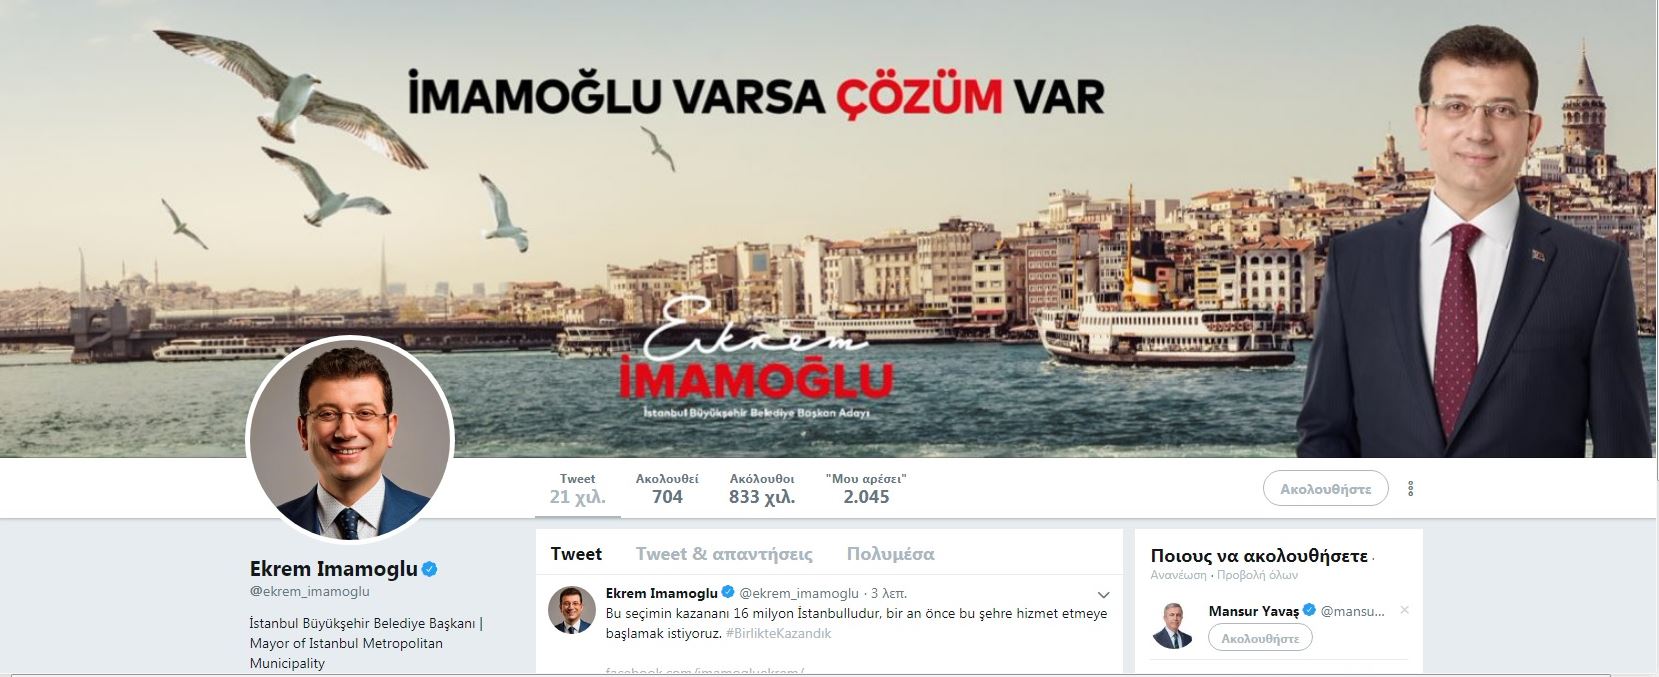This screenshot has height=677, width=1659.
Task: Expand the tweet options chevron
Action: [1103, 595]
